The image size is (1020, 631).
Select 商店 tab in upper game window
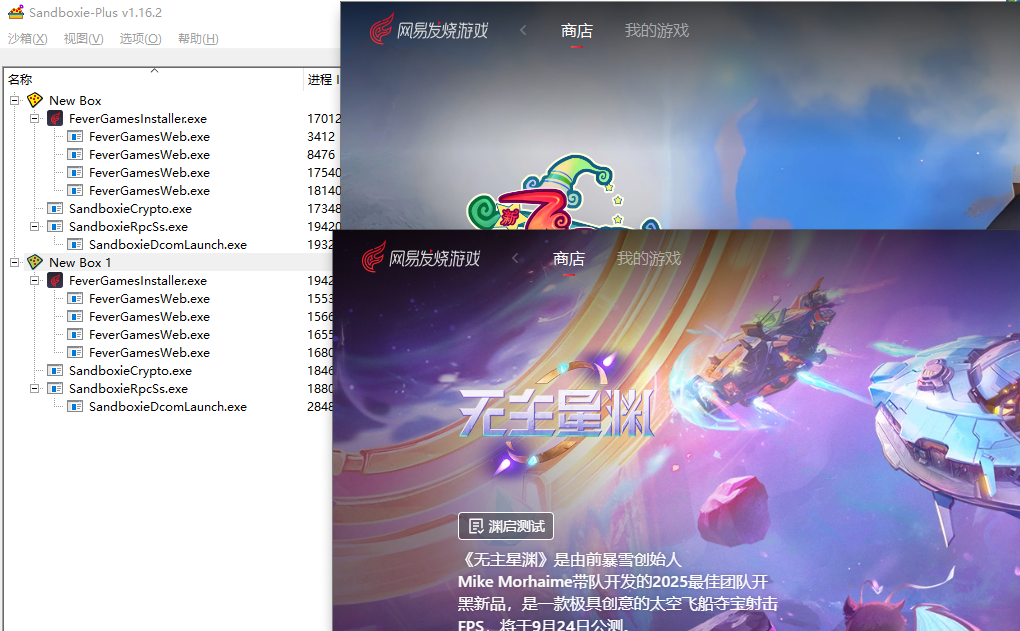577,31
